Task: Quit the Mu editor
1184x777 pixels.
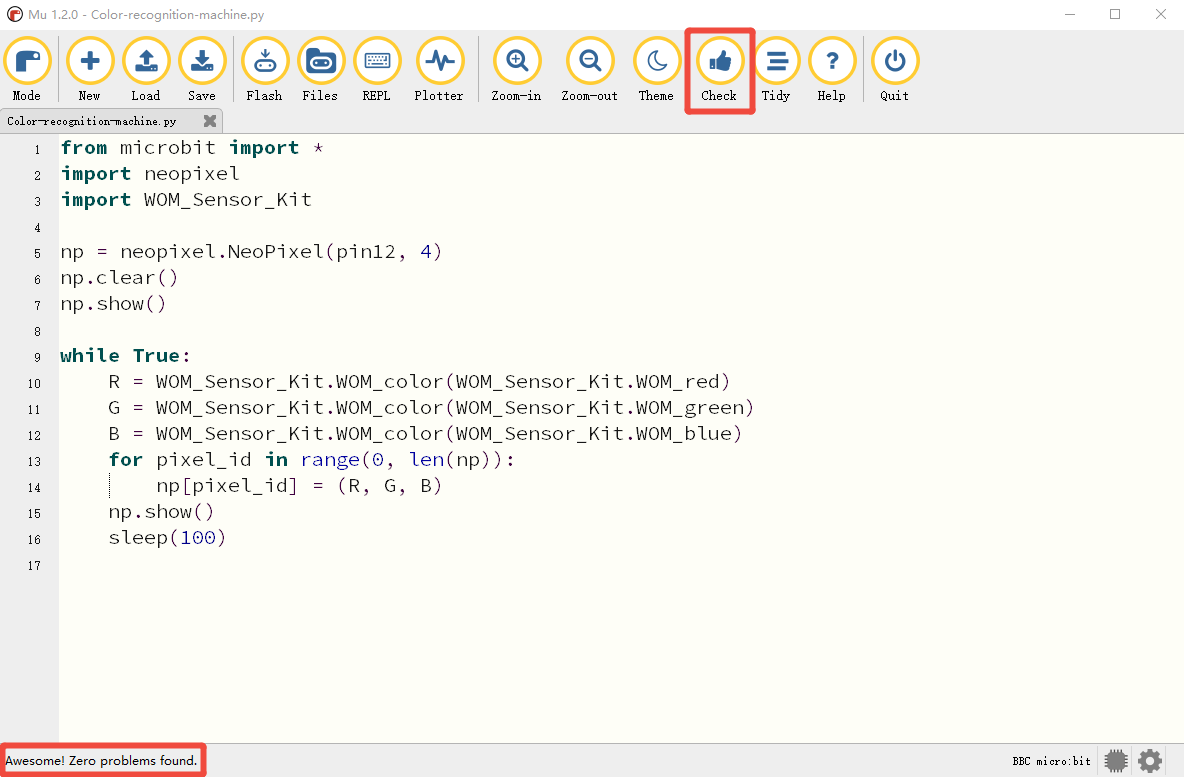Action: pyautogui.click(x=895, y=69)
